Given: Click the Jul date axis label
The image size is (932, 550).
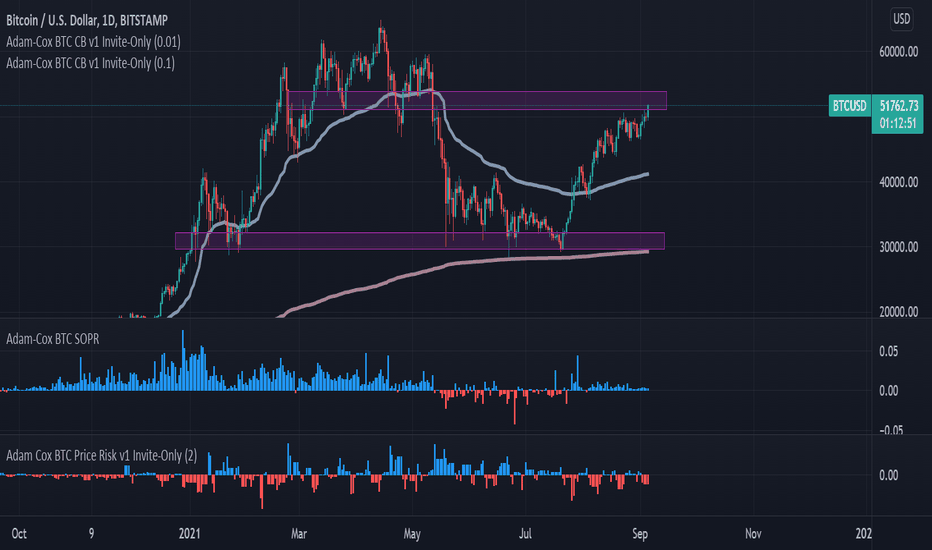Looking at the screenshot, I should (x=525, y=533).
